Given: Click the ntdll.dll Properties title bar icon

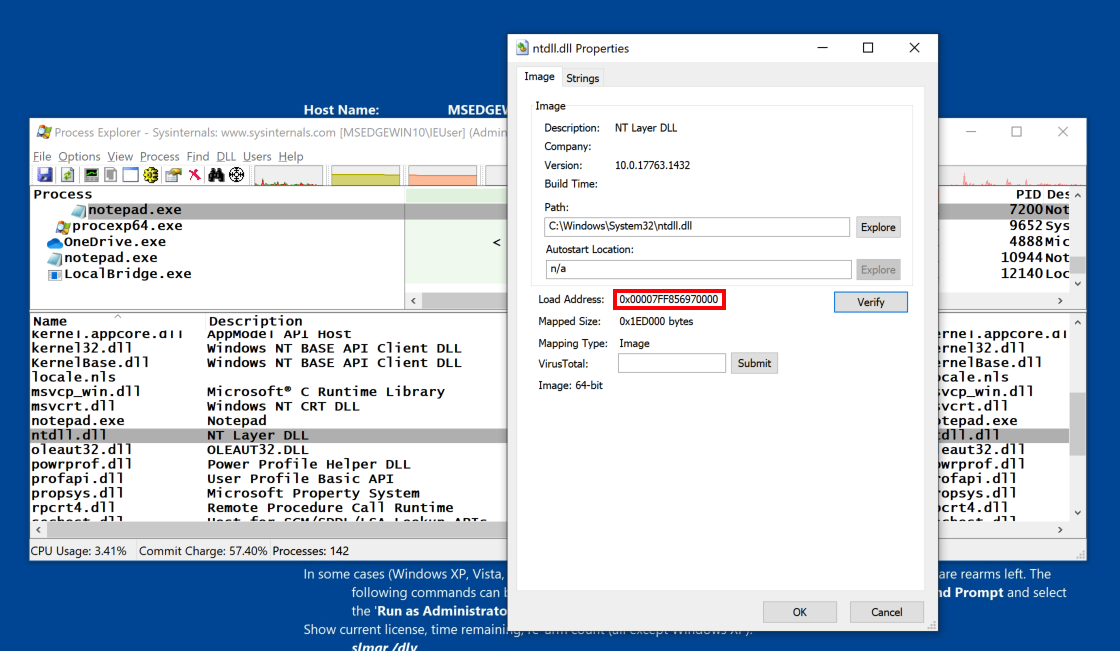Looking at the screenshot, I should [522, 48].
